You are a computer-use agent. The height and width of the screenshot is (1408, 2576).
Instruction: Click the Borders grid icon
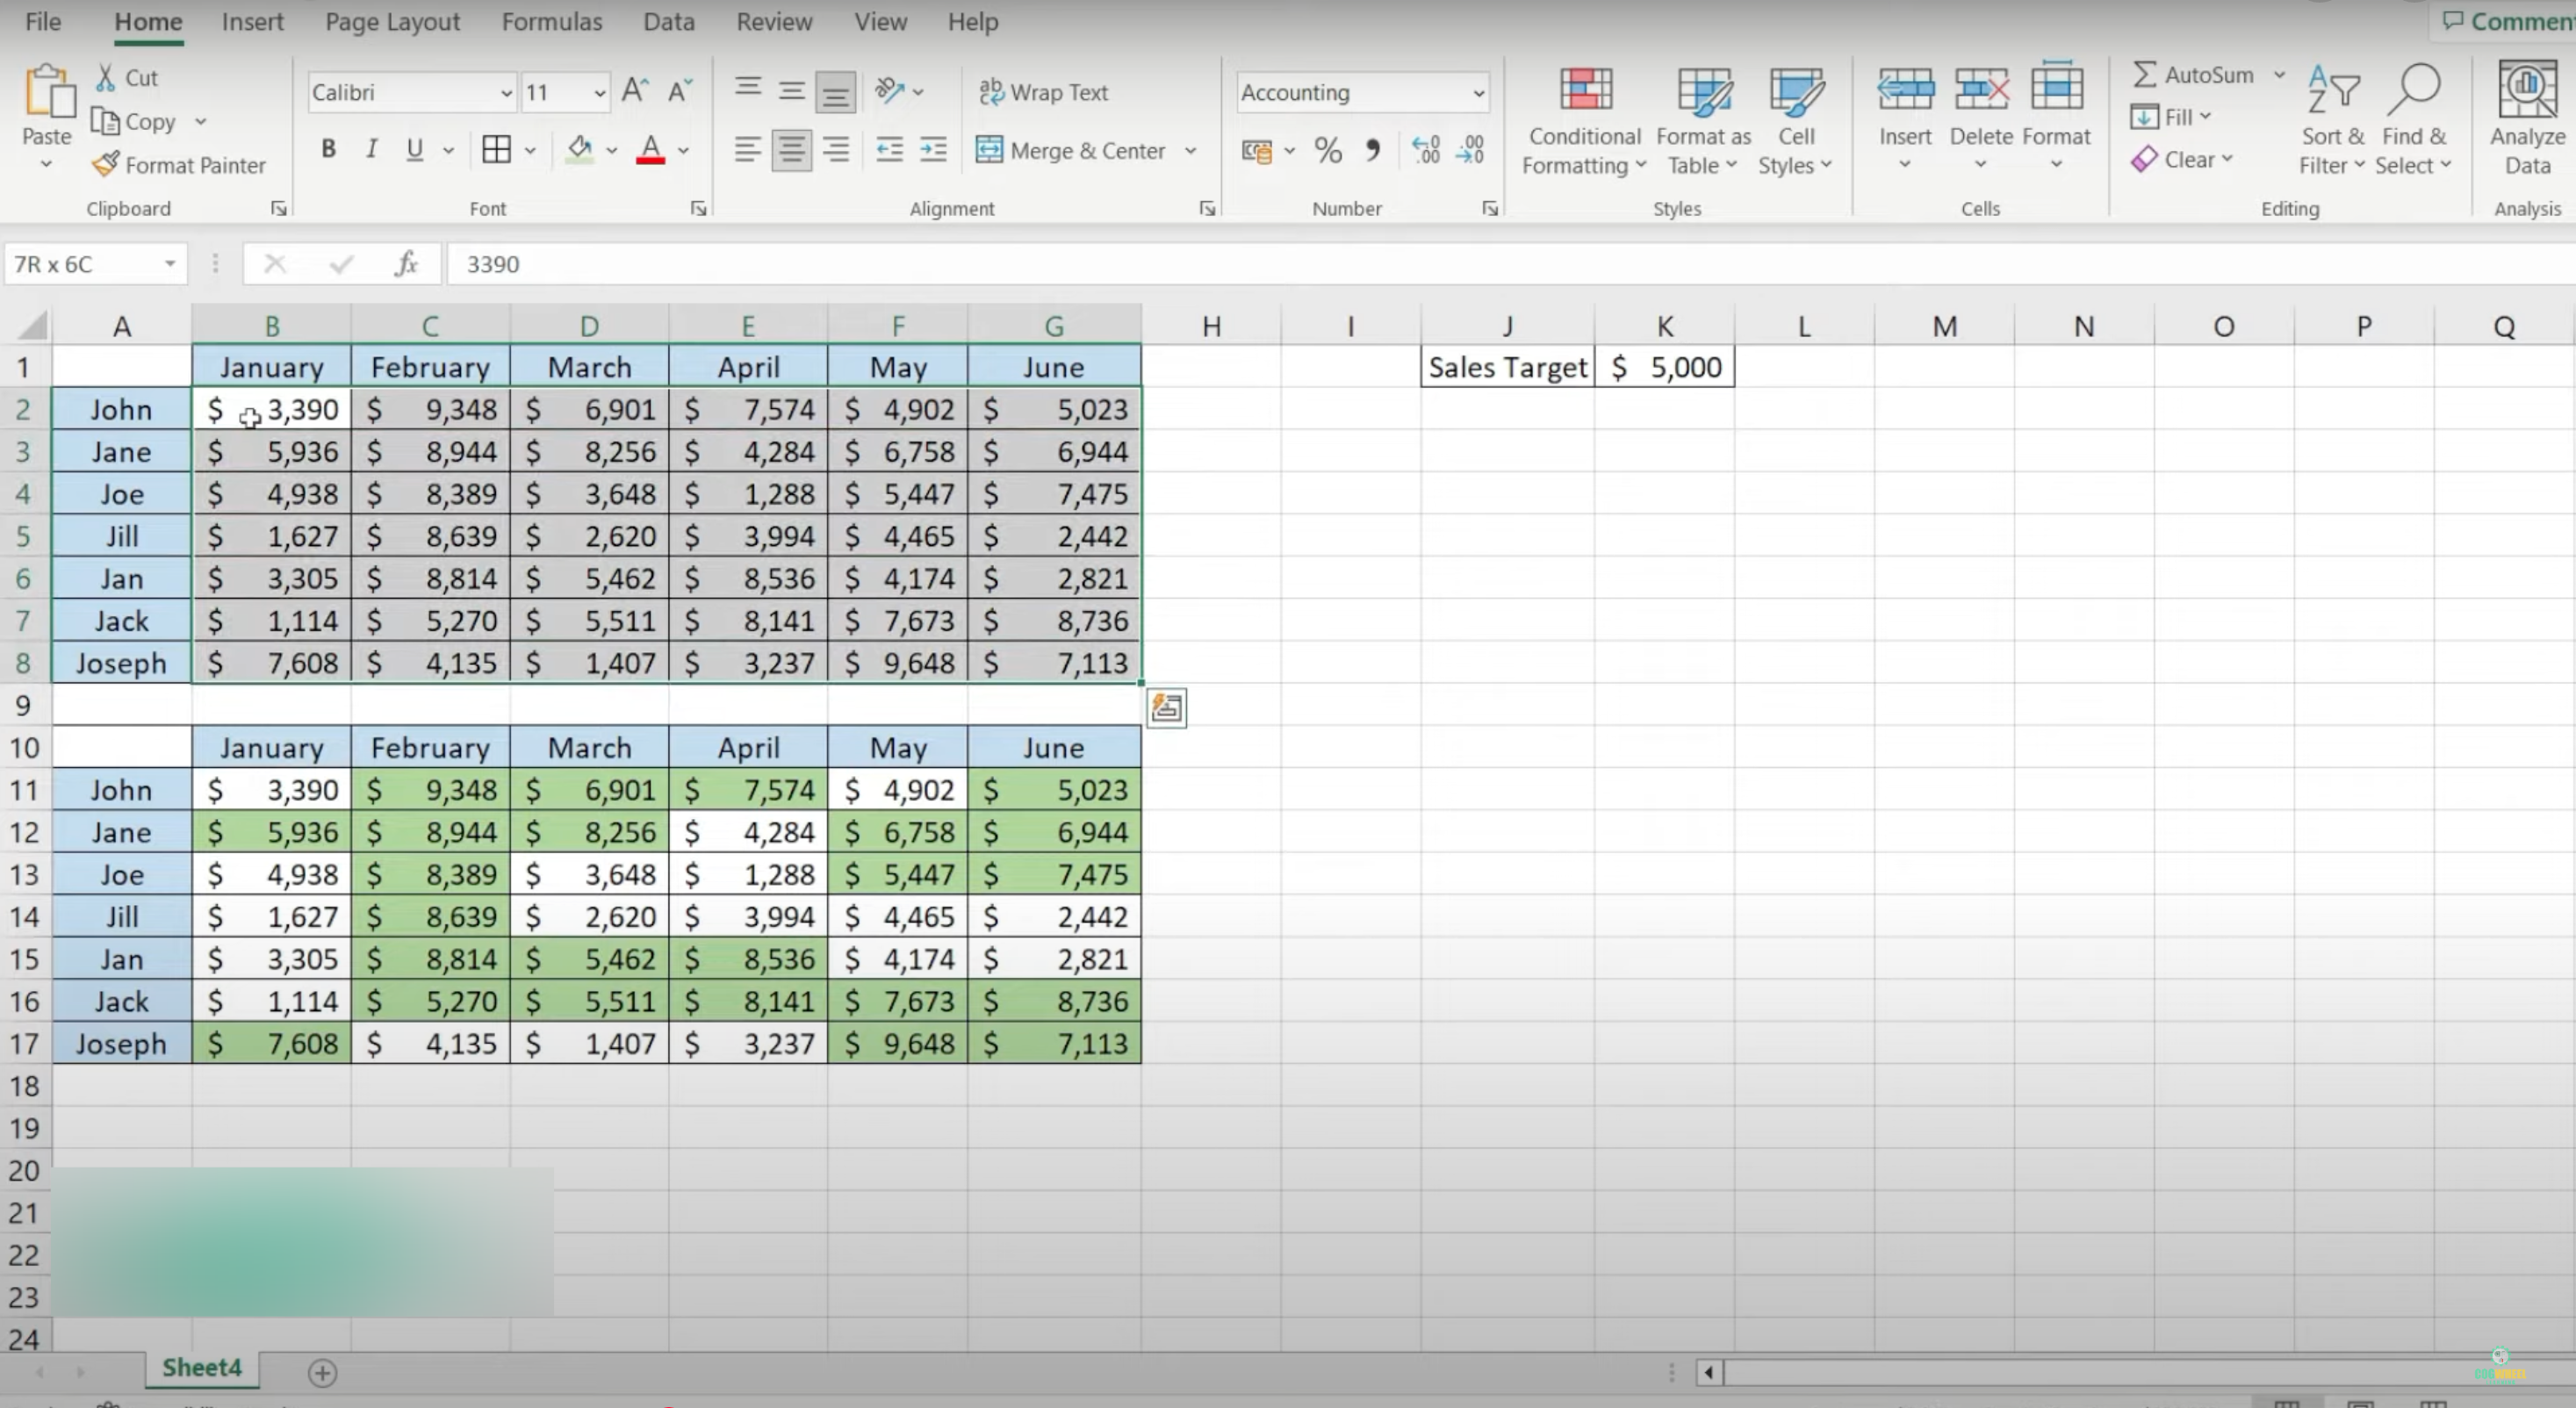point(496,150)
